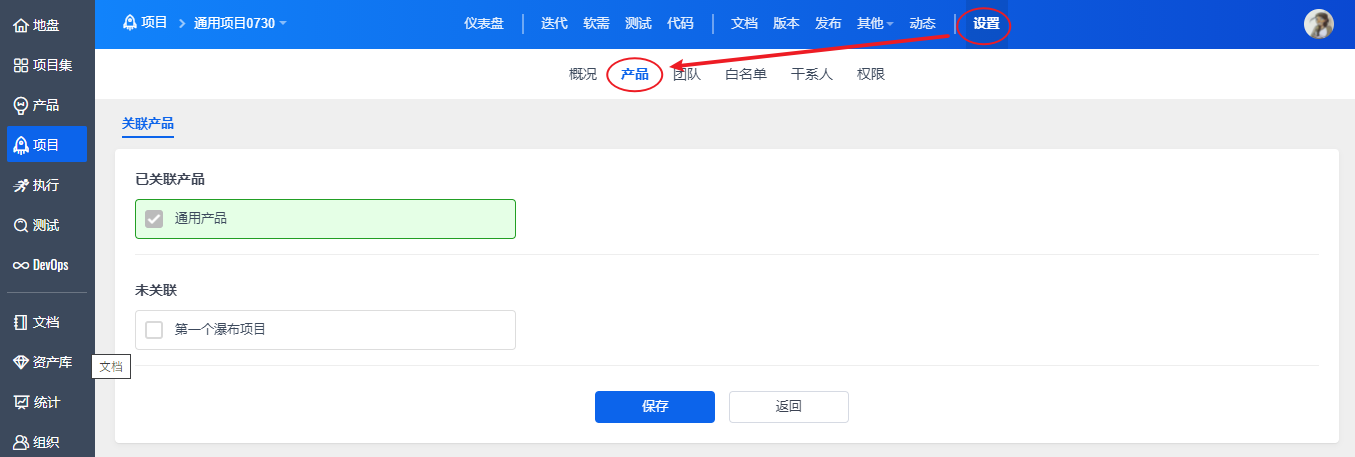Click the 统计 chart icon in sidebar
The image size is (1355, 457).
(x=20, y=402)
